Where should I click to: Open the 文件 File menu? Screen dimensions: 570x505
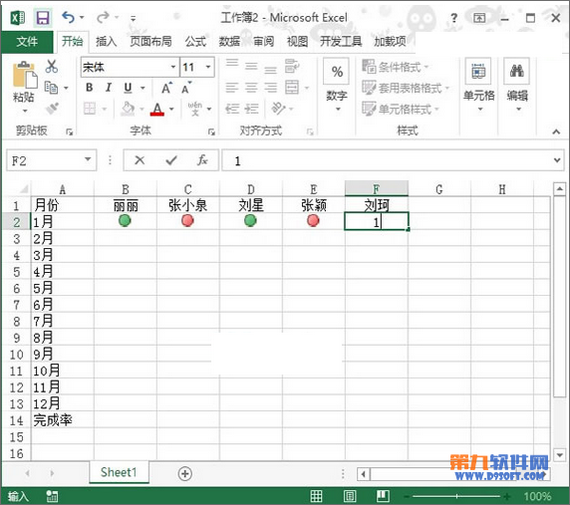click(x=27, y=41)
